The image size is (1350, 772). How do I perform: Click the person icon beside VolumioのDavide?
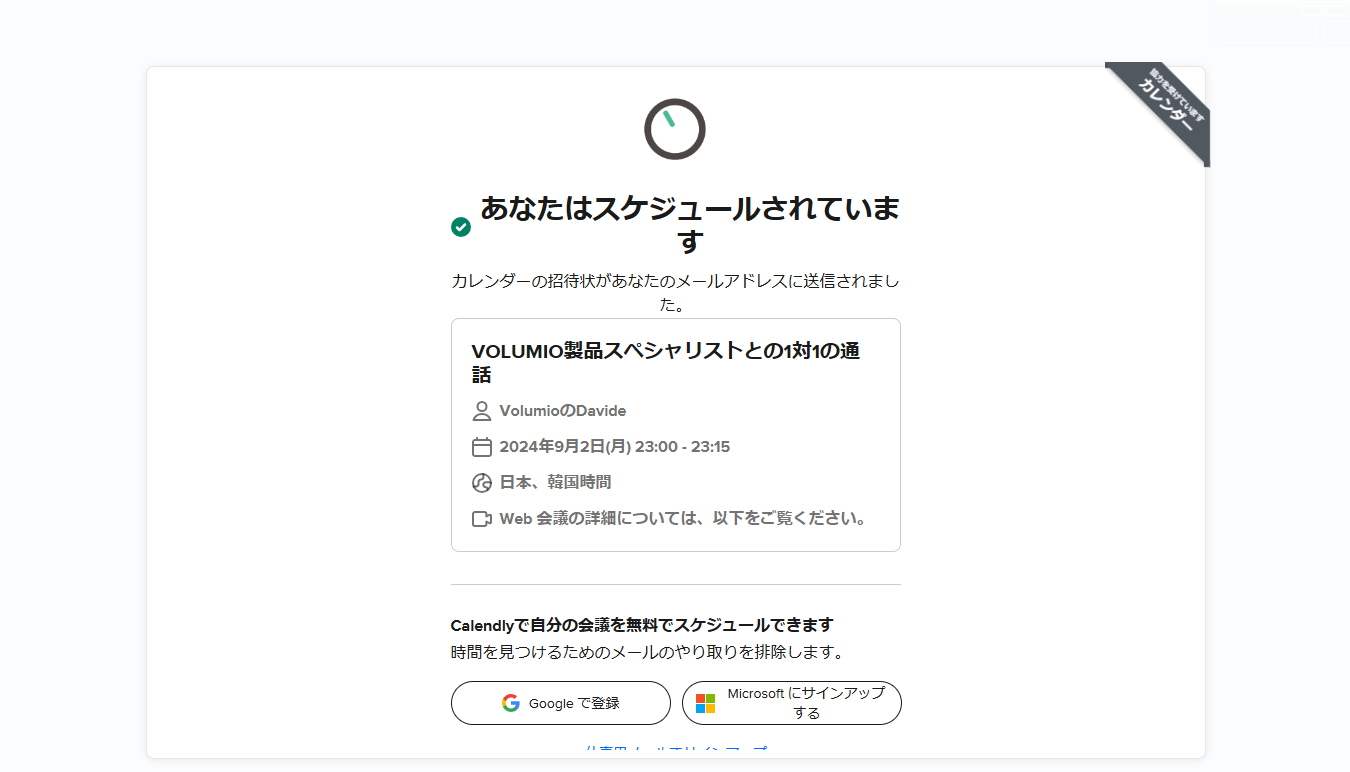click(x=482, y=411)
